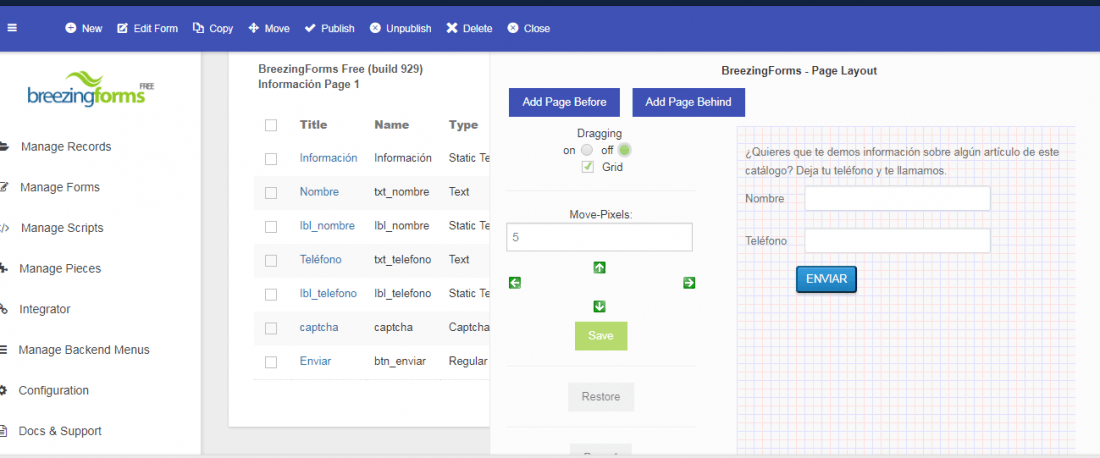
Task: Open Manage Forms in the sidebar
Action: (60, 187)
